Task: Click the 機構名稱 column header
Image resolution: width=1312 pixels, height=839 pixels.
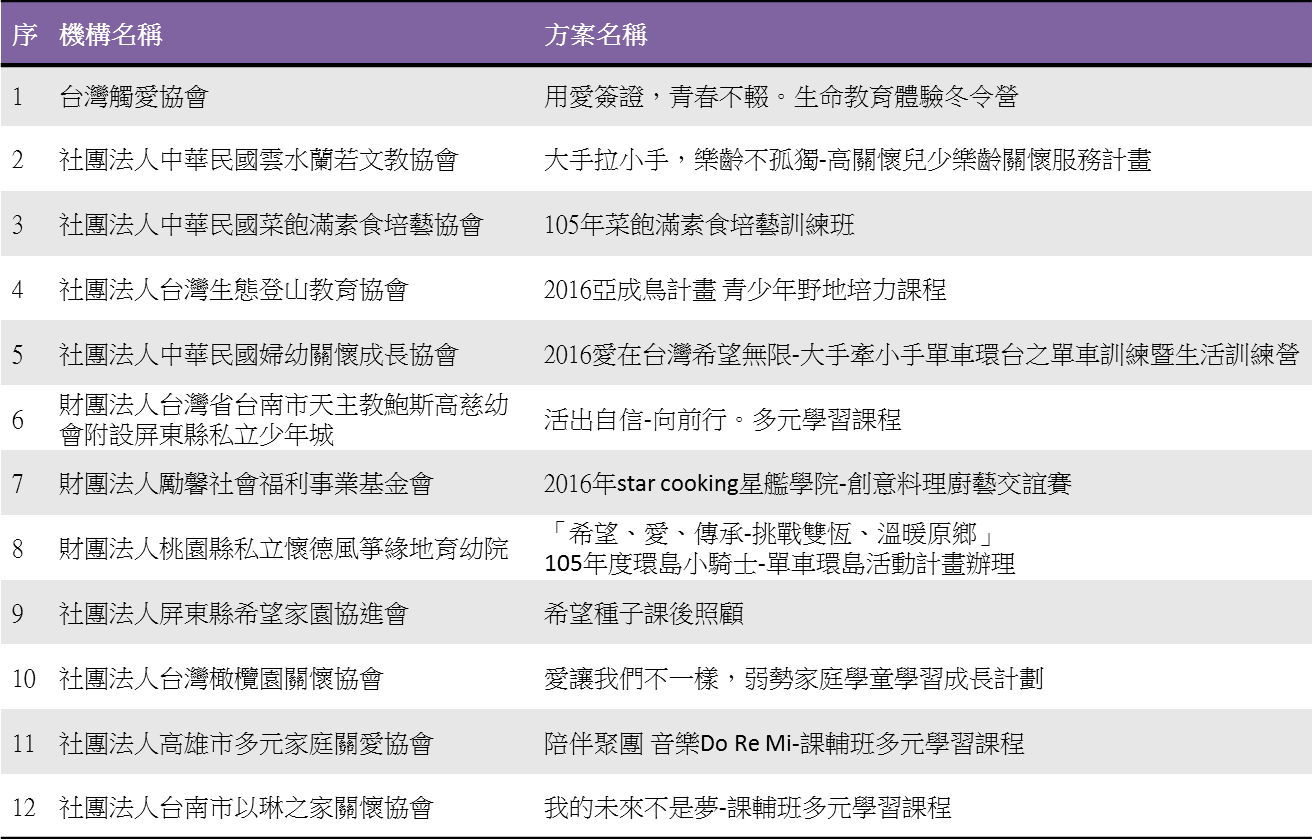Action: point(111,35)
